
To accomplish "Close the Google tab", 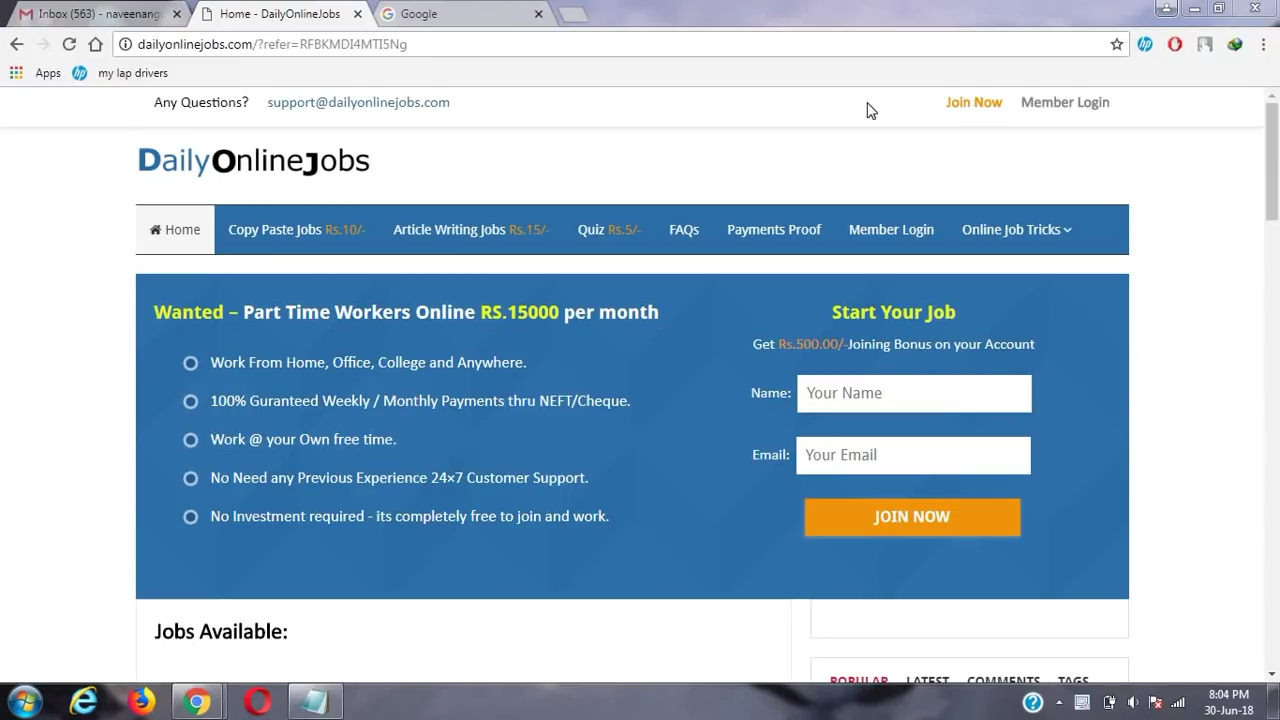I will tap(539, 14).
